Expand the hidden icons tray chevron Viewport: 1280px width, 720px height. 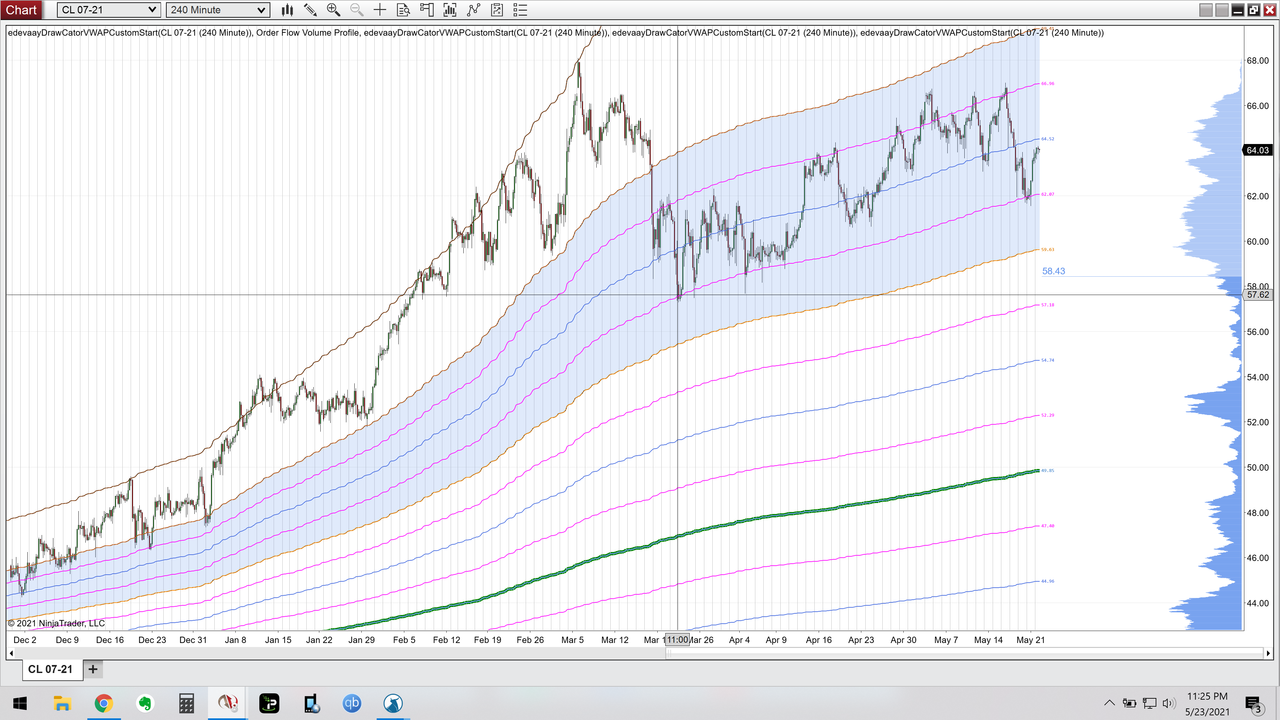tap(1109, 704)
